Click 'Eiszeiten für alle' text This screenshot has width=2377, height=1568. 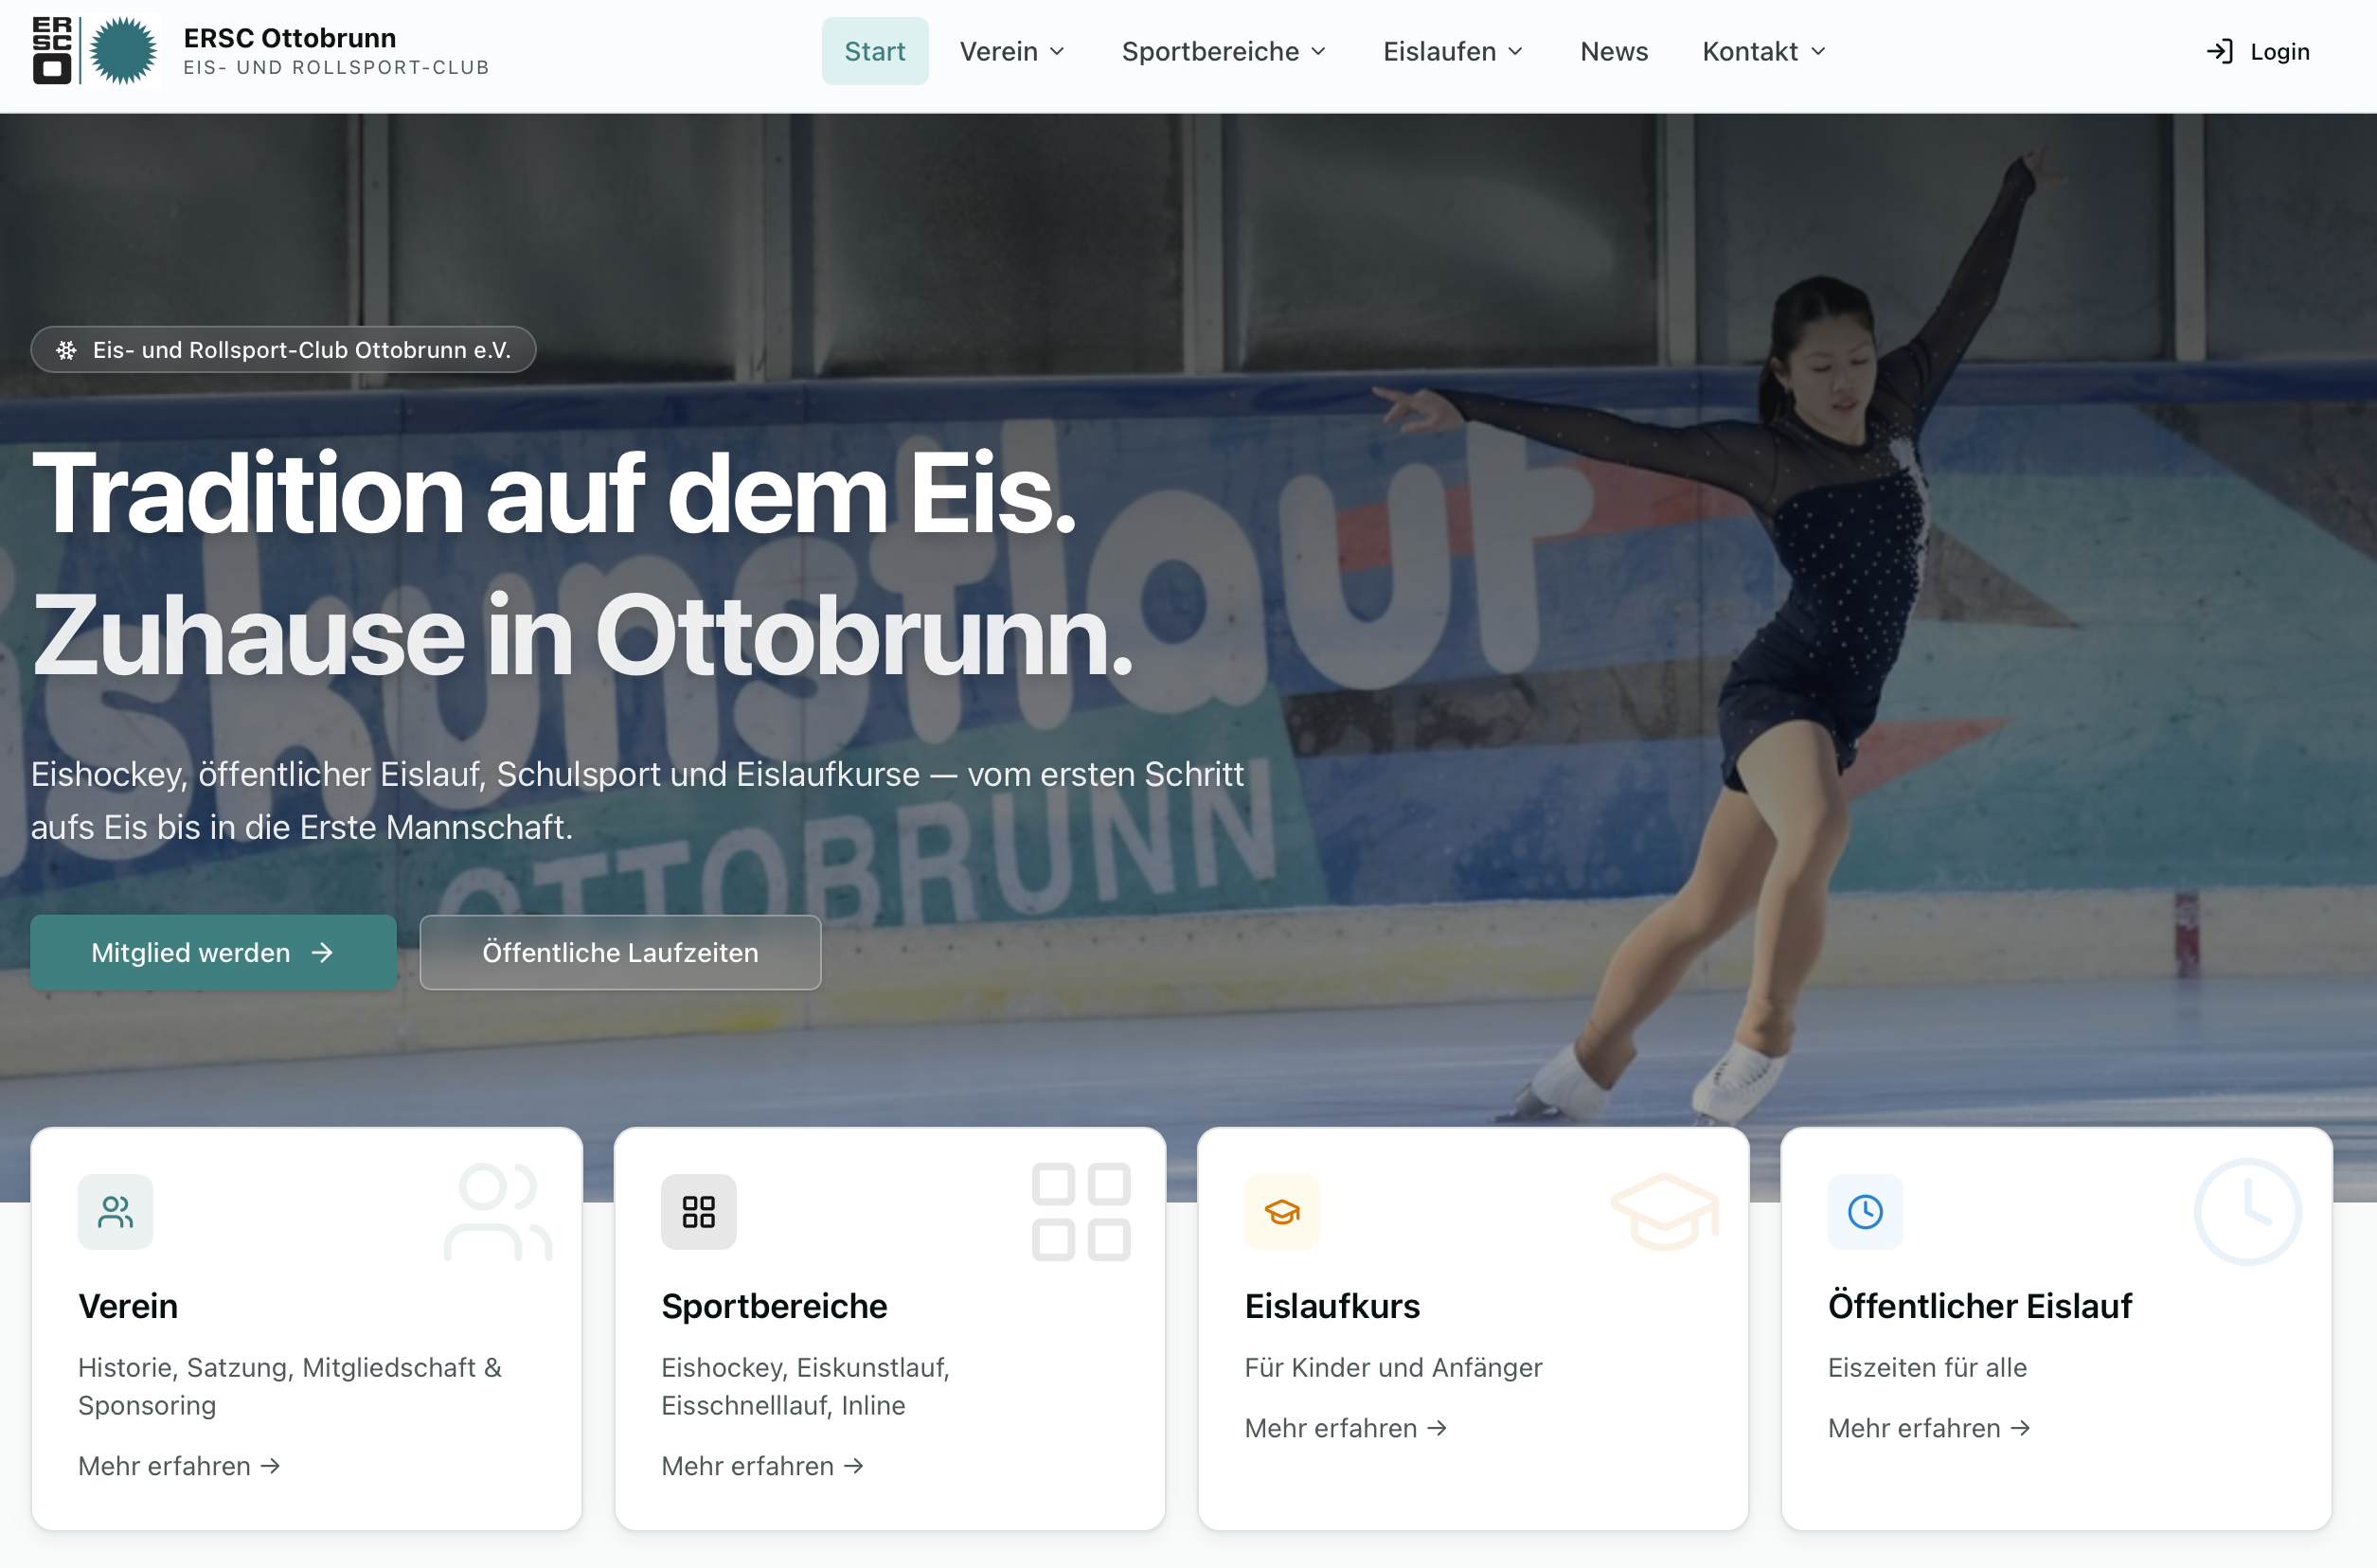(1927, 1367)
